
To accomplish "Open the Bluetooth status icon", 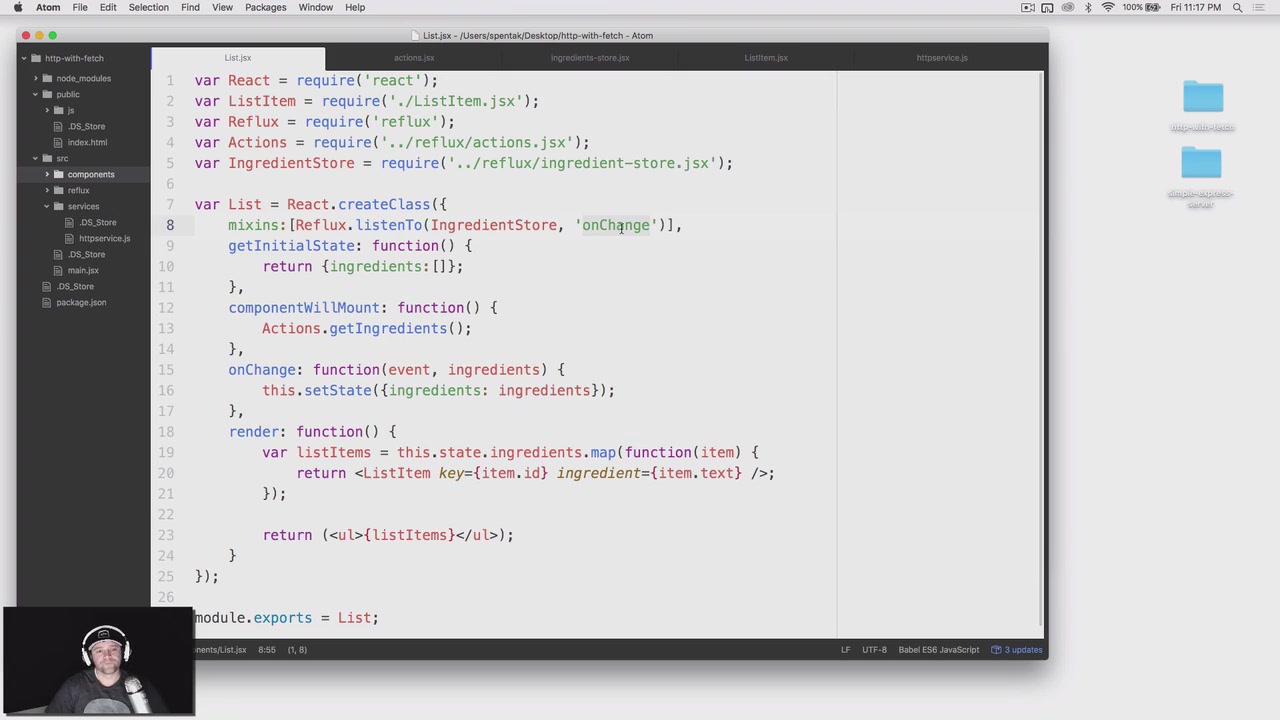I will click(x=1088, y=7).
